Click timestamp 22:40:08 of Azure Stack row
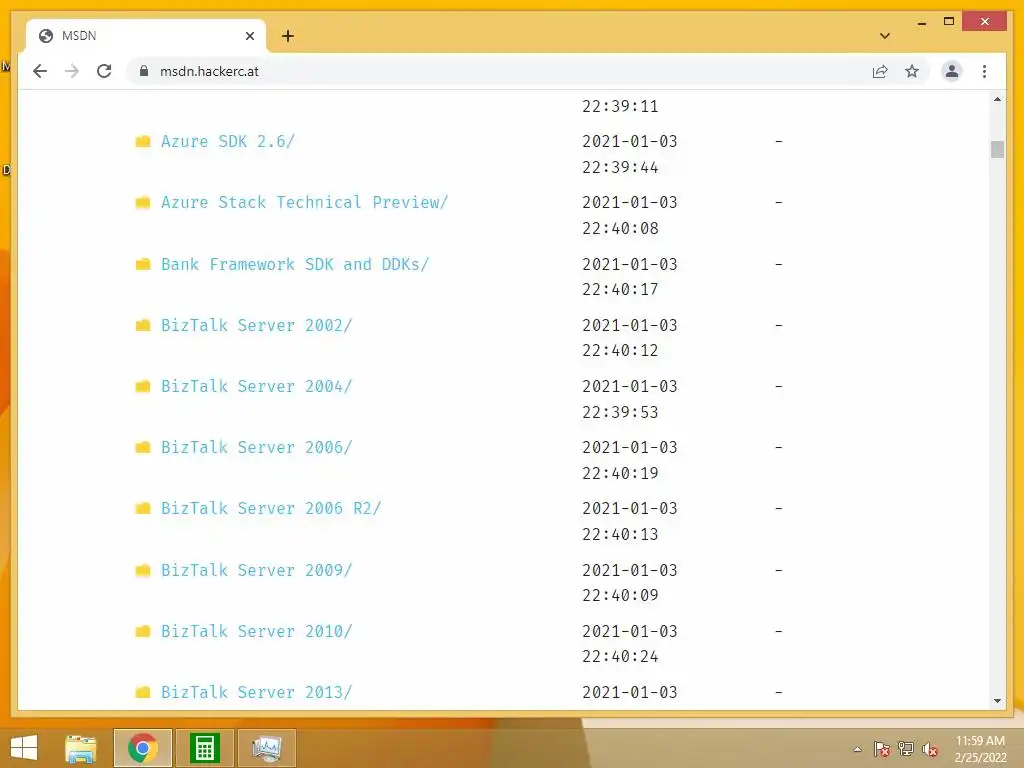The image size is (1024, 768). click(x=620, y=229)
